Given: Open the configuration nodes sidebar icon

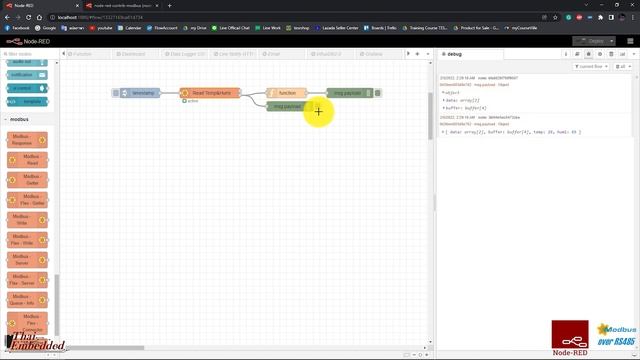Looking at the screenshot, I should click(x=600, y=54).
